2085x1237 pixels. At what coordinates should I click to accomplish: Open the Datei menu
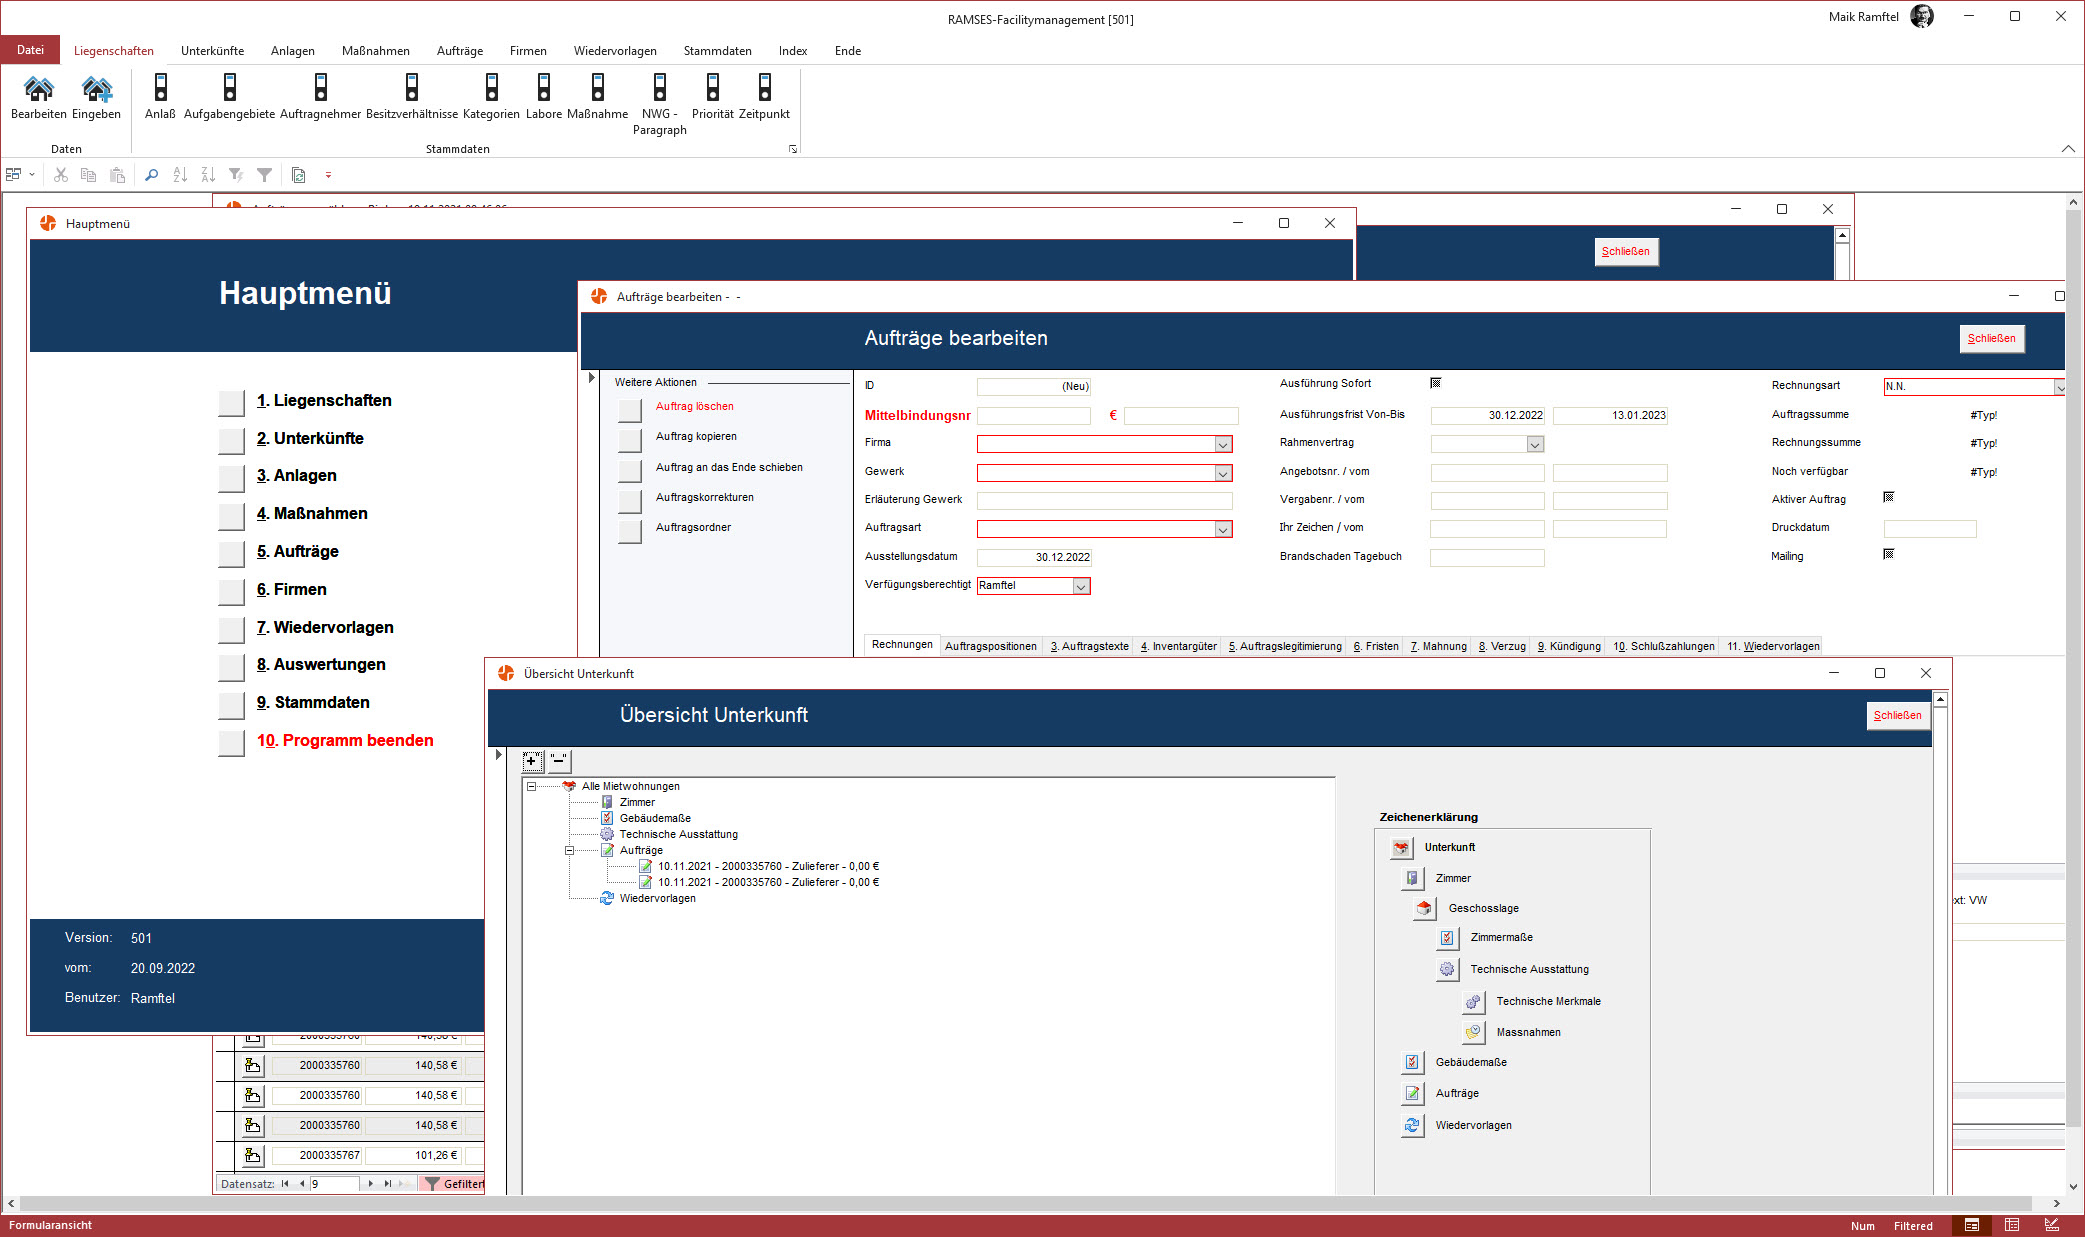click(x=30, y=50)
